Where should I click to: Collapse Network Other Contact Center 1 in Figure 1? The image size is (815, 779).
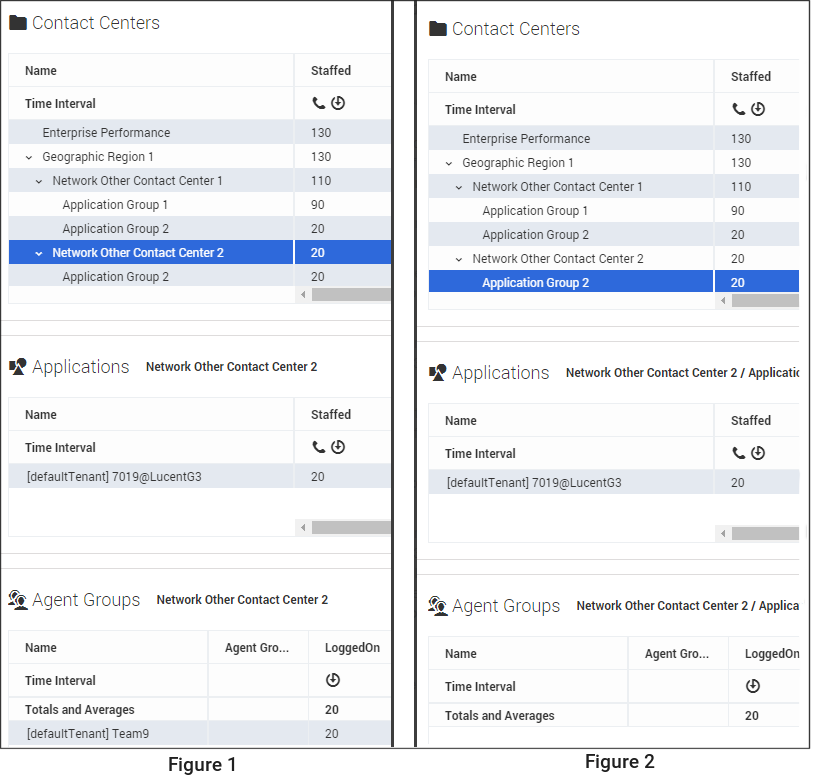point(39,181)
